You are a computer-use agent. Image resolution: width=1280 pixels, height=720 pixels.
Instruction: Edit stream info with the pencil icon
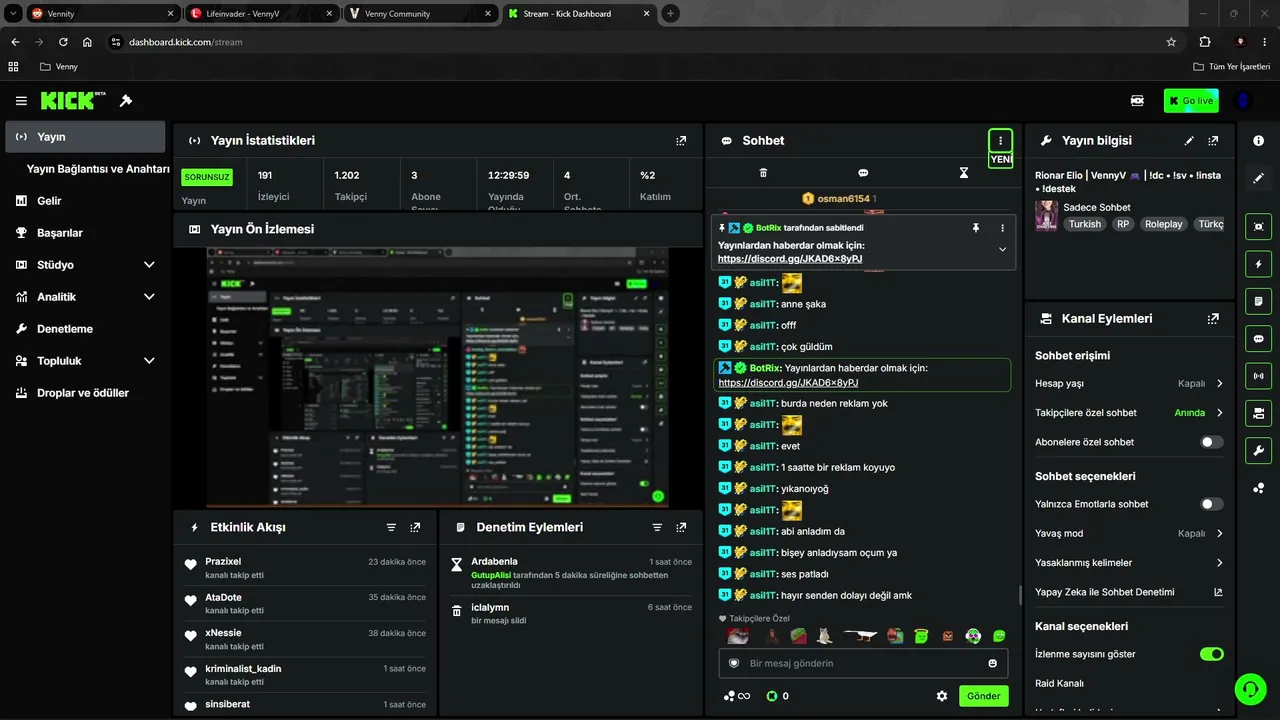[x=1189, y=141]
